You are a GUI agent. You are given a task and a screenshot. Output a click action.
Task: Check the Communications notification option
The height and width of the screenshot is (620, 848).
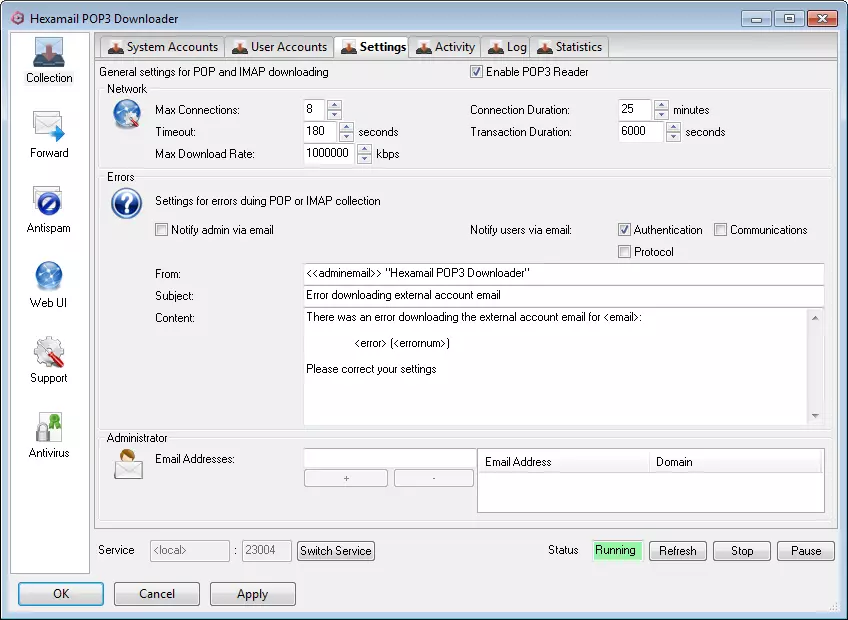tap(721, 230)
